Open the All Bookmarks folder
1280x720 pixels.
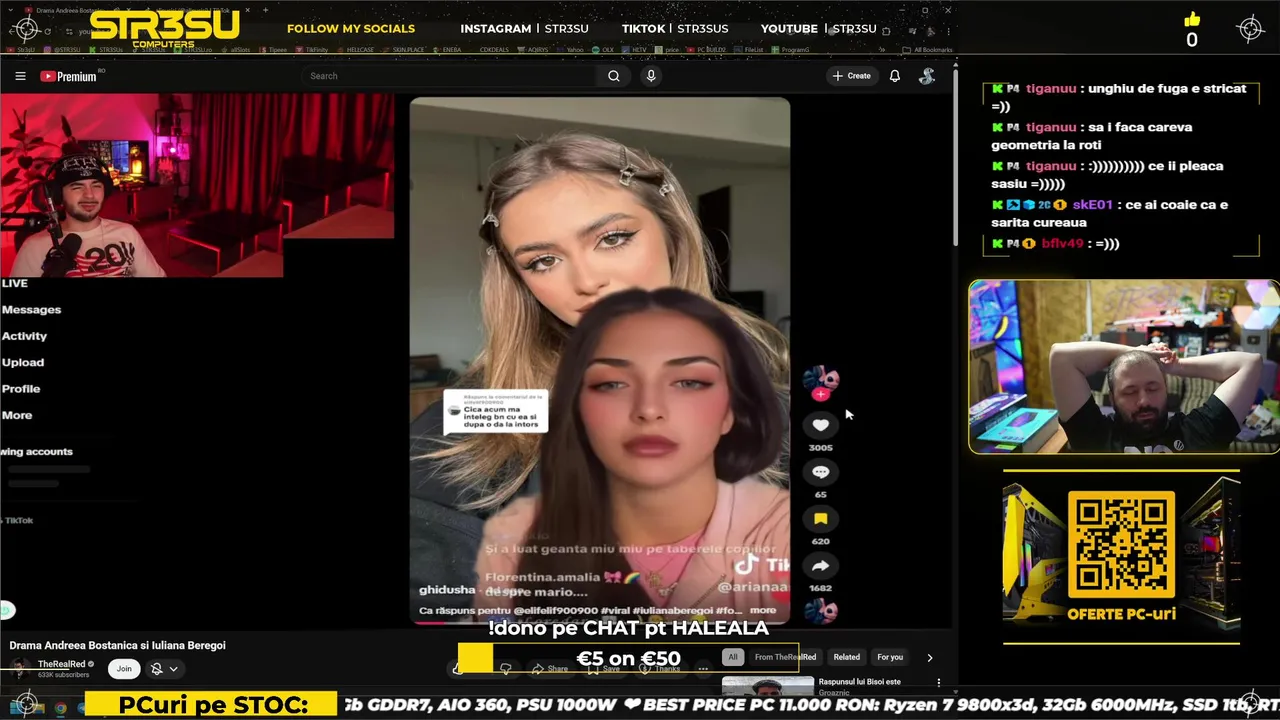pyautogui.click(x=926, y=49)
